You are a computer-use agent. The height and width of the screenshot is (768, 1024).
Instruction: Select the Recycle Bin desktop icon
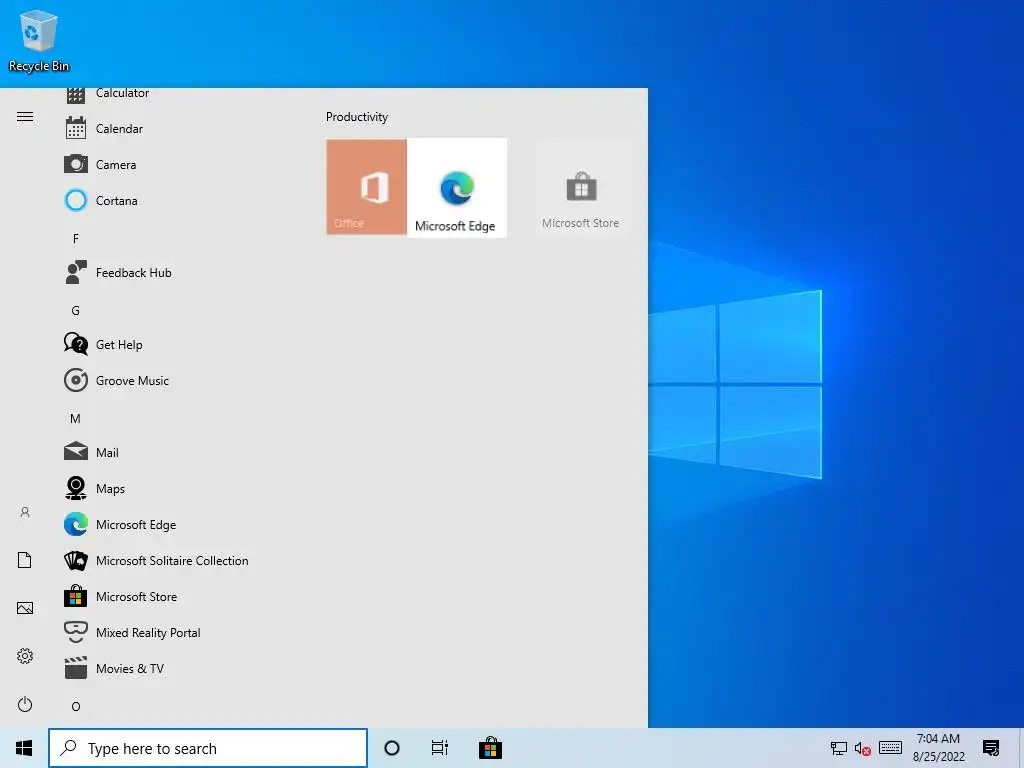click(x=39, y=40)
